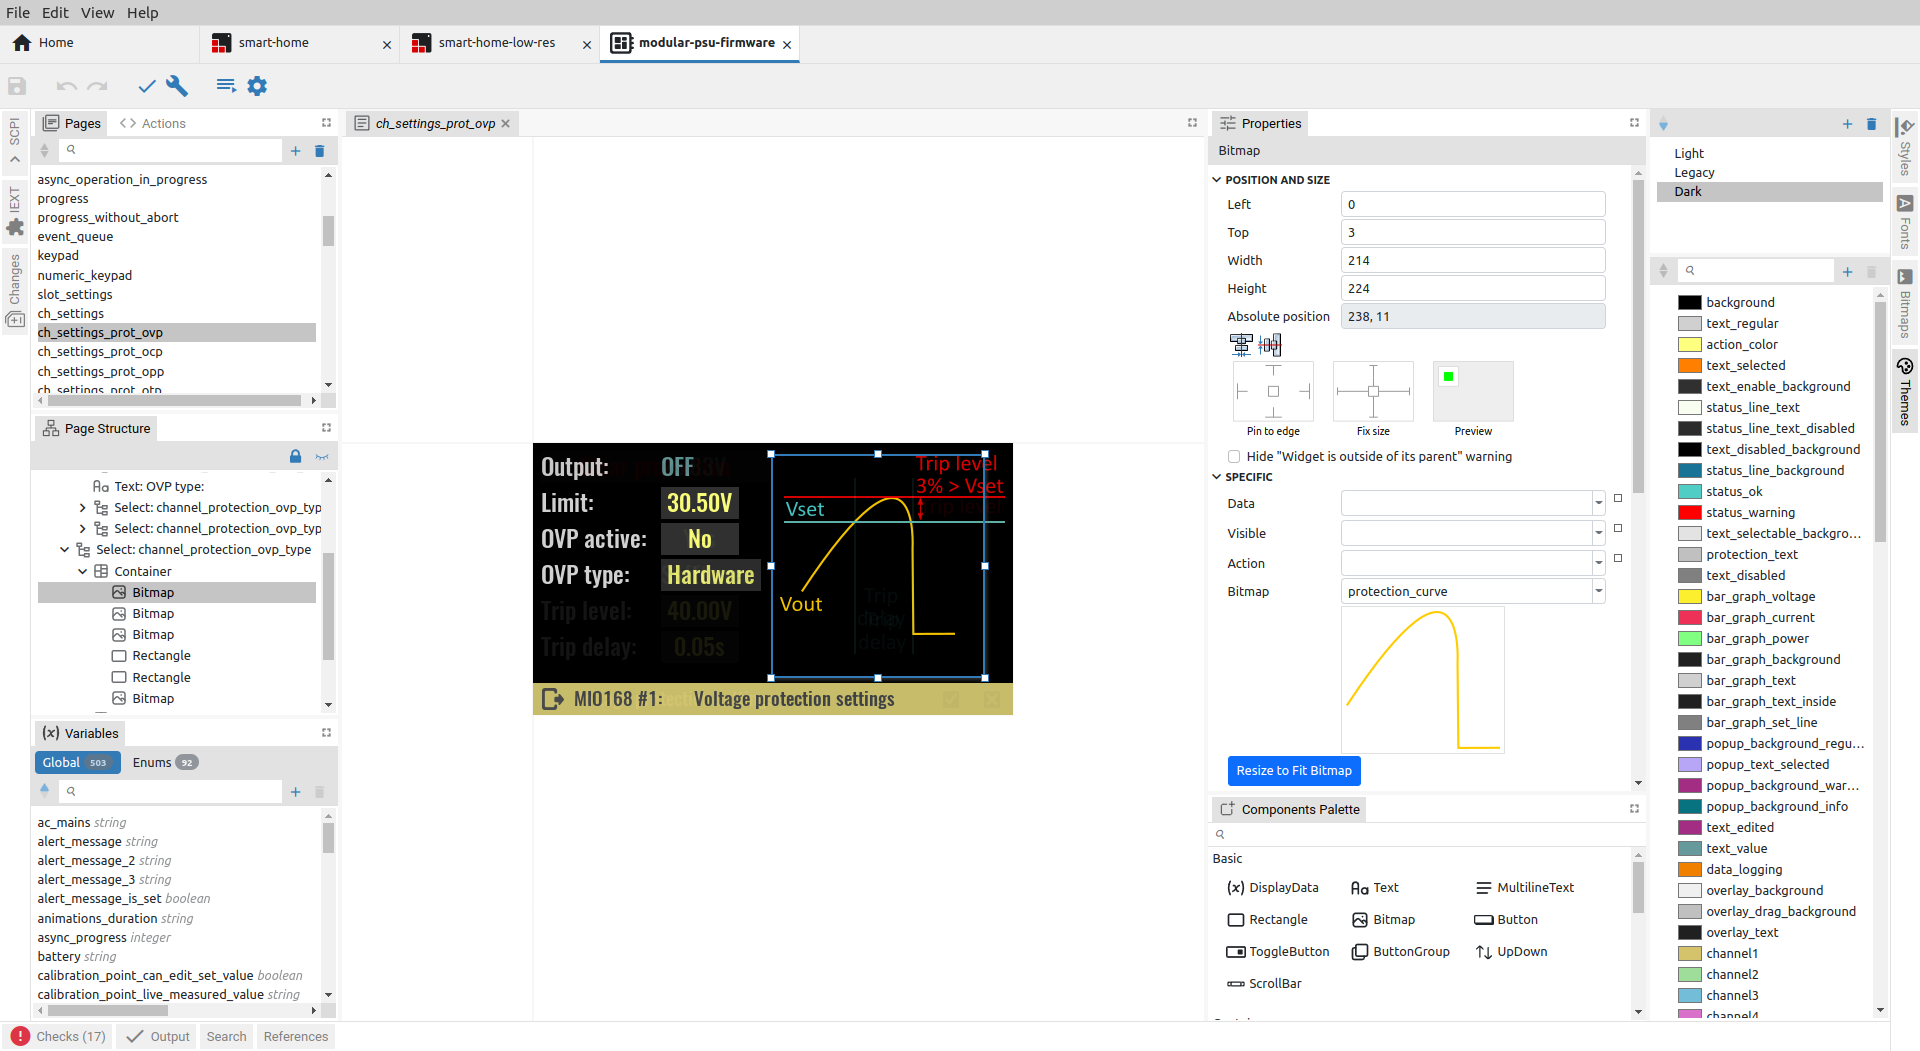1920x1051 pixels.
Task: Maximize the Properties panel
Action: click(1634, 123)
